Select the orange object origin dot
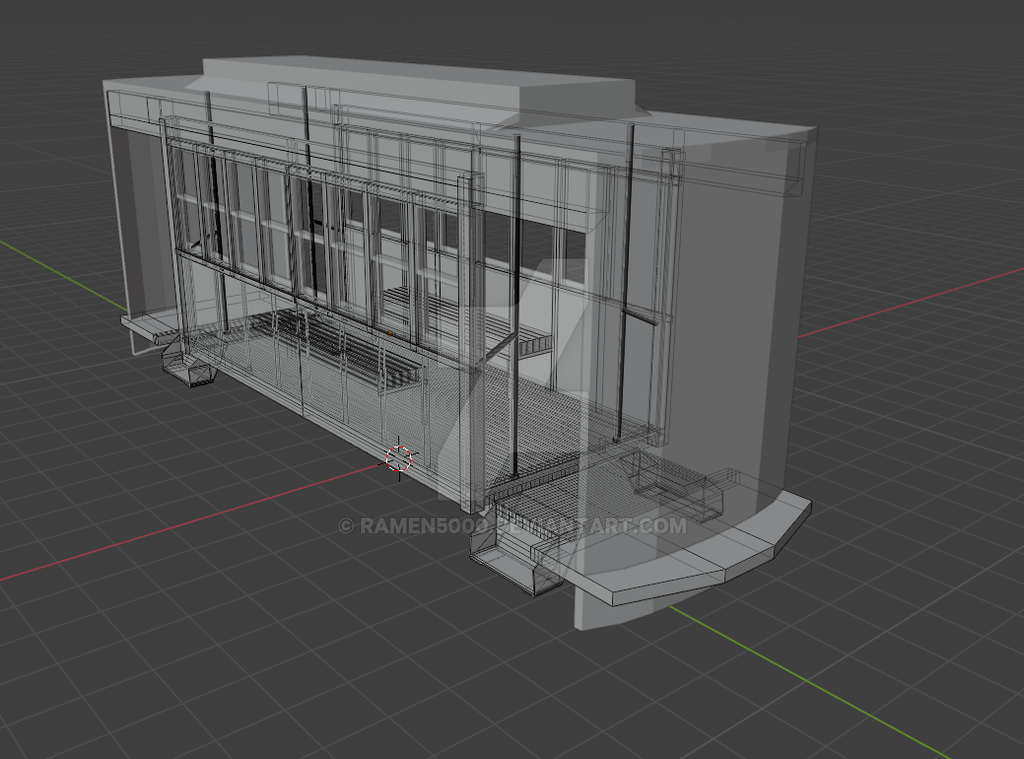The image size is (1024, 759). click(x=390, y=333)
